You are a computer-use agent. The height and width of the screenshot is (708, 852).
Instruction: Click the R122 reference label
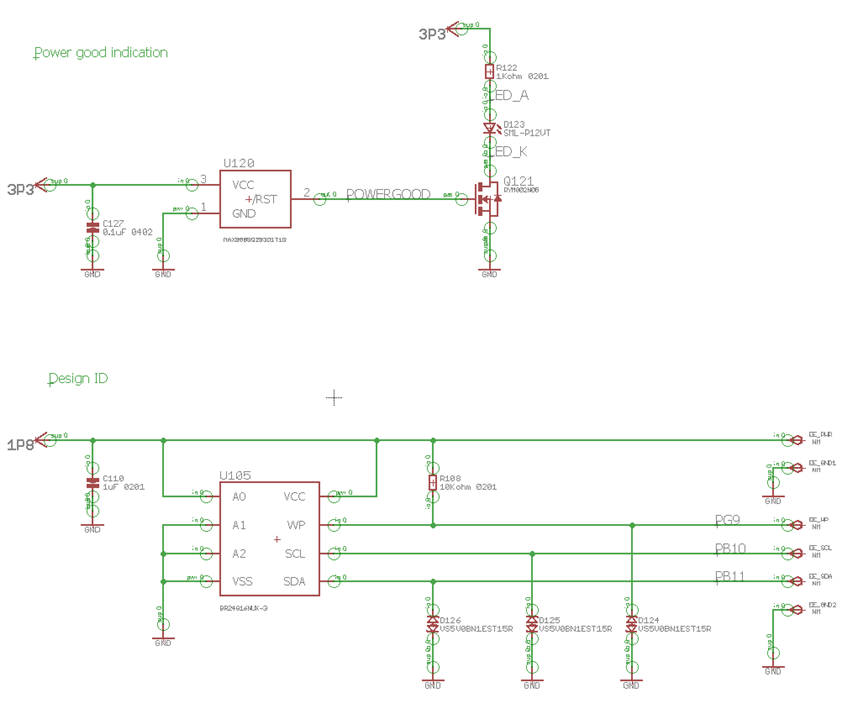(x=506, y=68)
